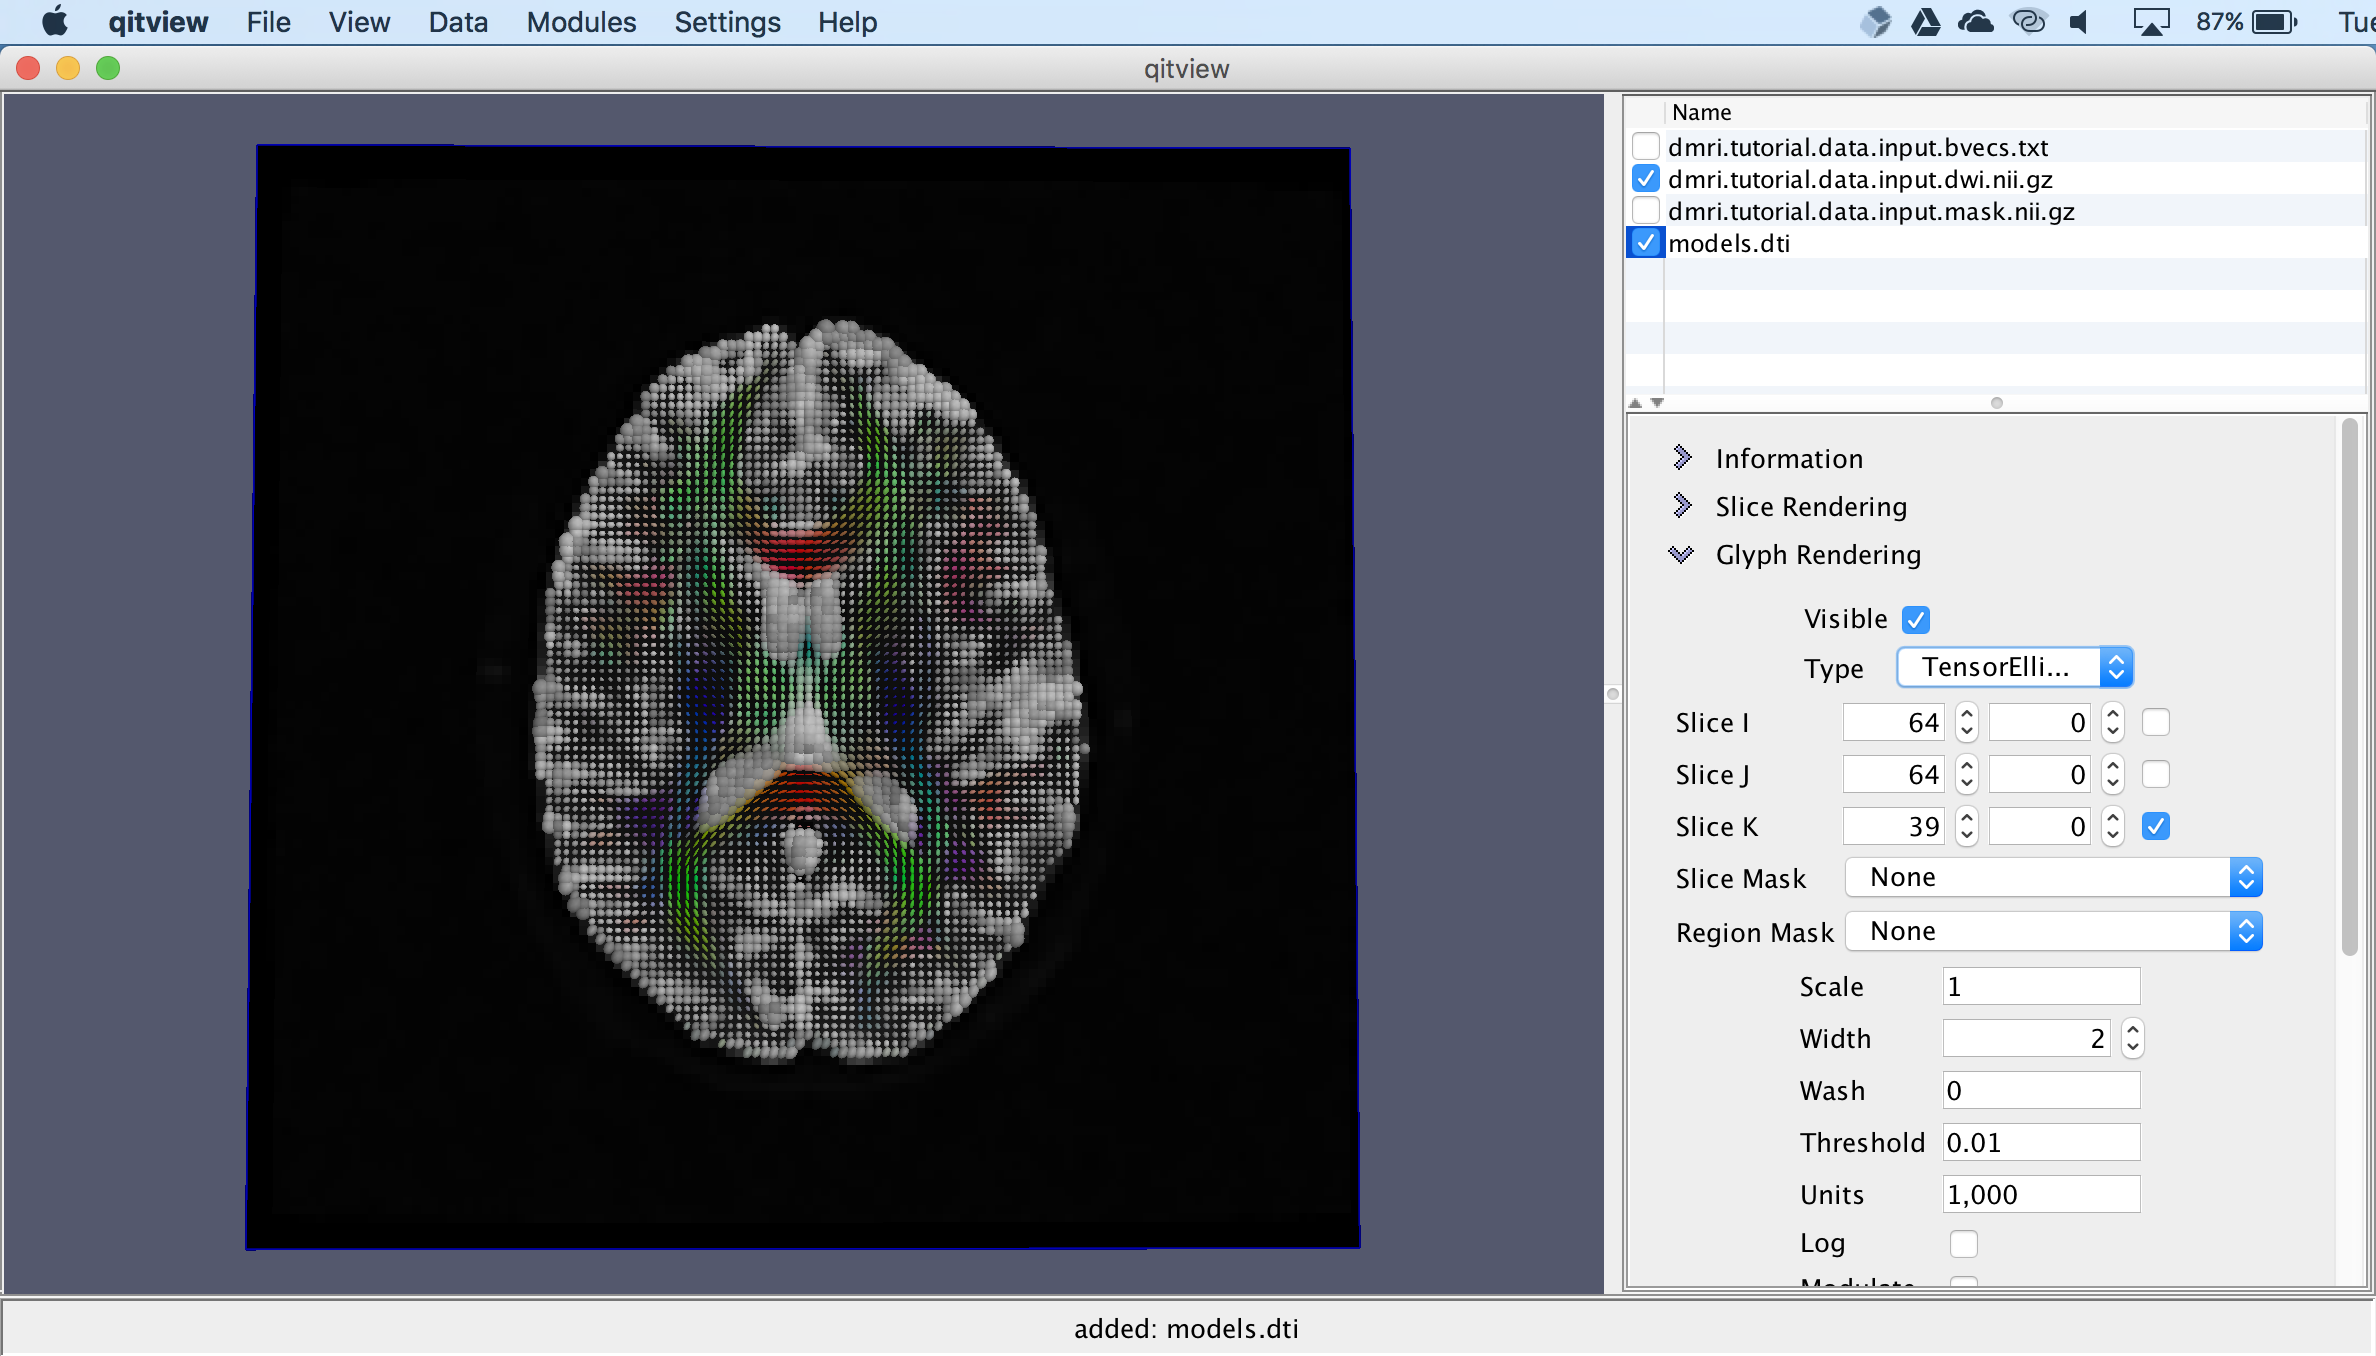Click the properties panel vertical scrollbar
This screenshot has height=1356, width=2376.
[2349, 688]
